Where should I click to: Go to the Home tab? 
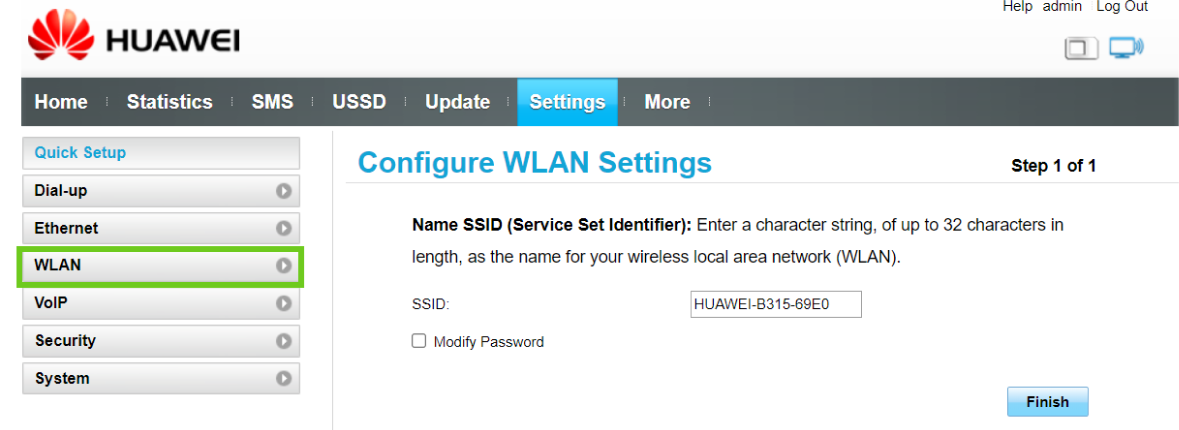coord(61,102)
